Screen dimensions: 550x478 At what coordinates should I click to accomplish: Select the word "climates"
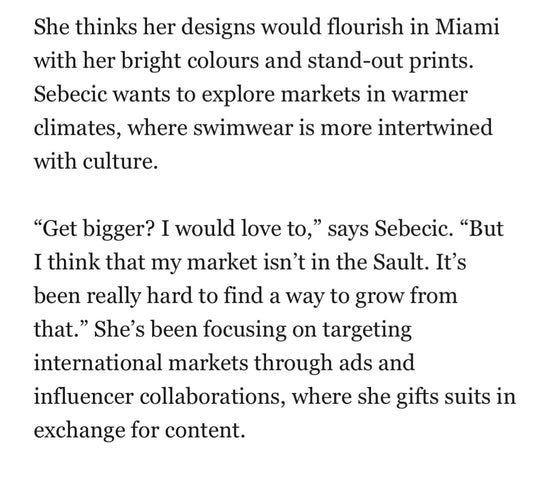(x=74, y=128)
